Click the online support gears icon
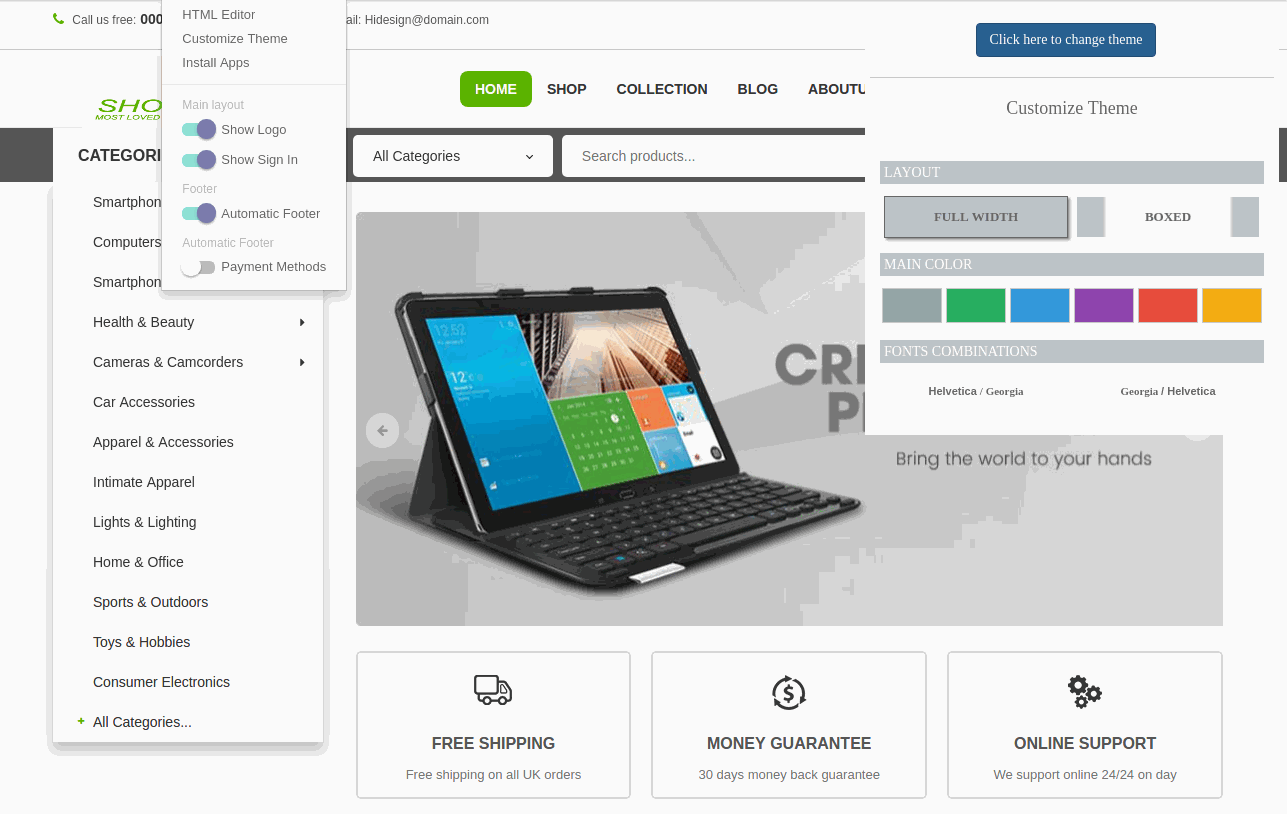This screenshot has width=1287, height=814. click(x=1085, y=692)
